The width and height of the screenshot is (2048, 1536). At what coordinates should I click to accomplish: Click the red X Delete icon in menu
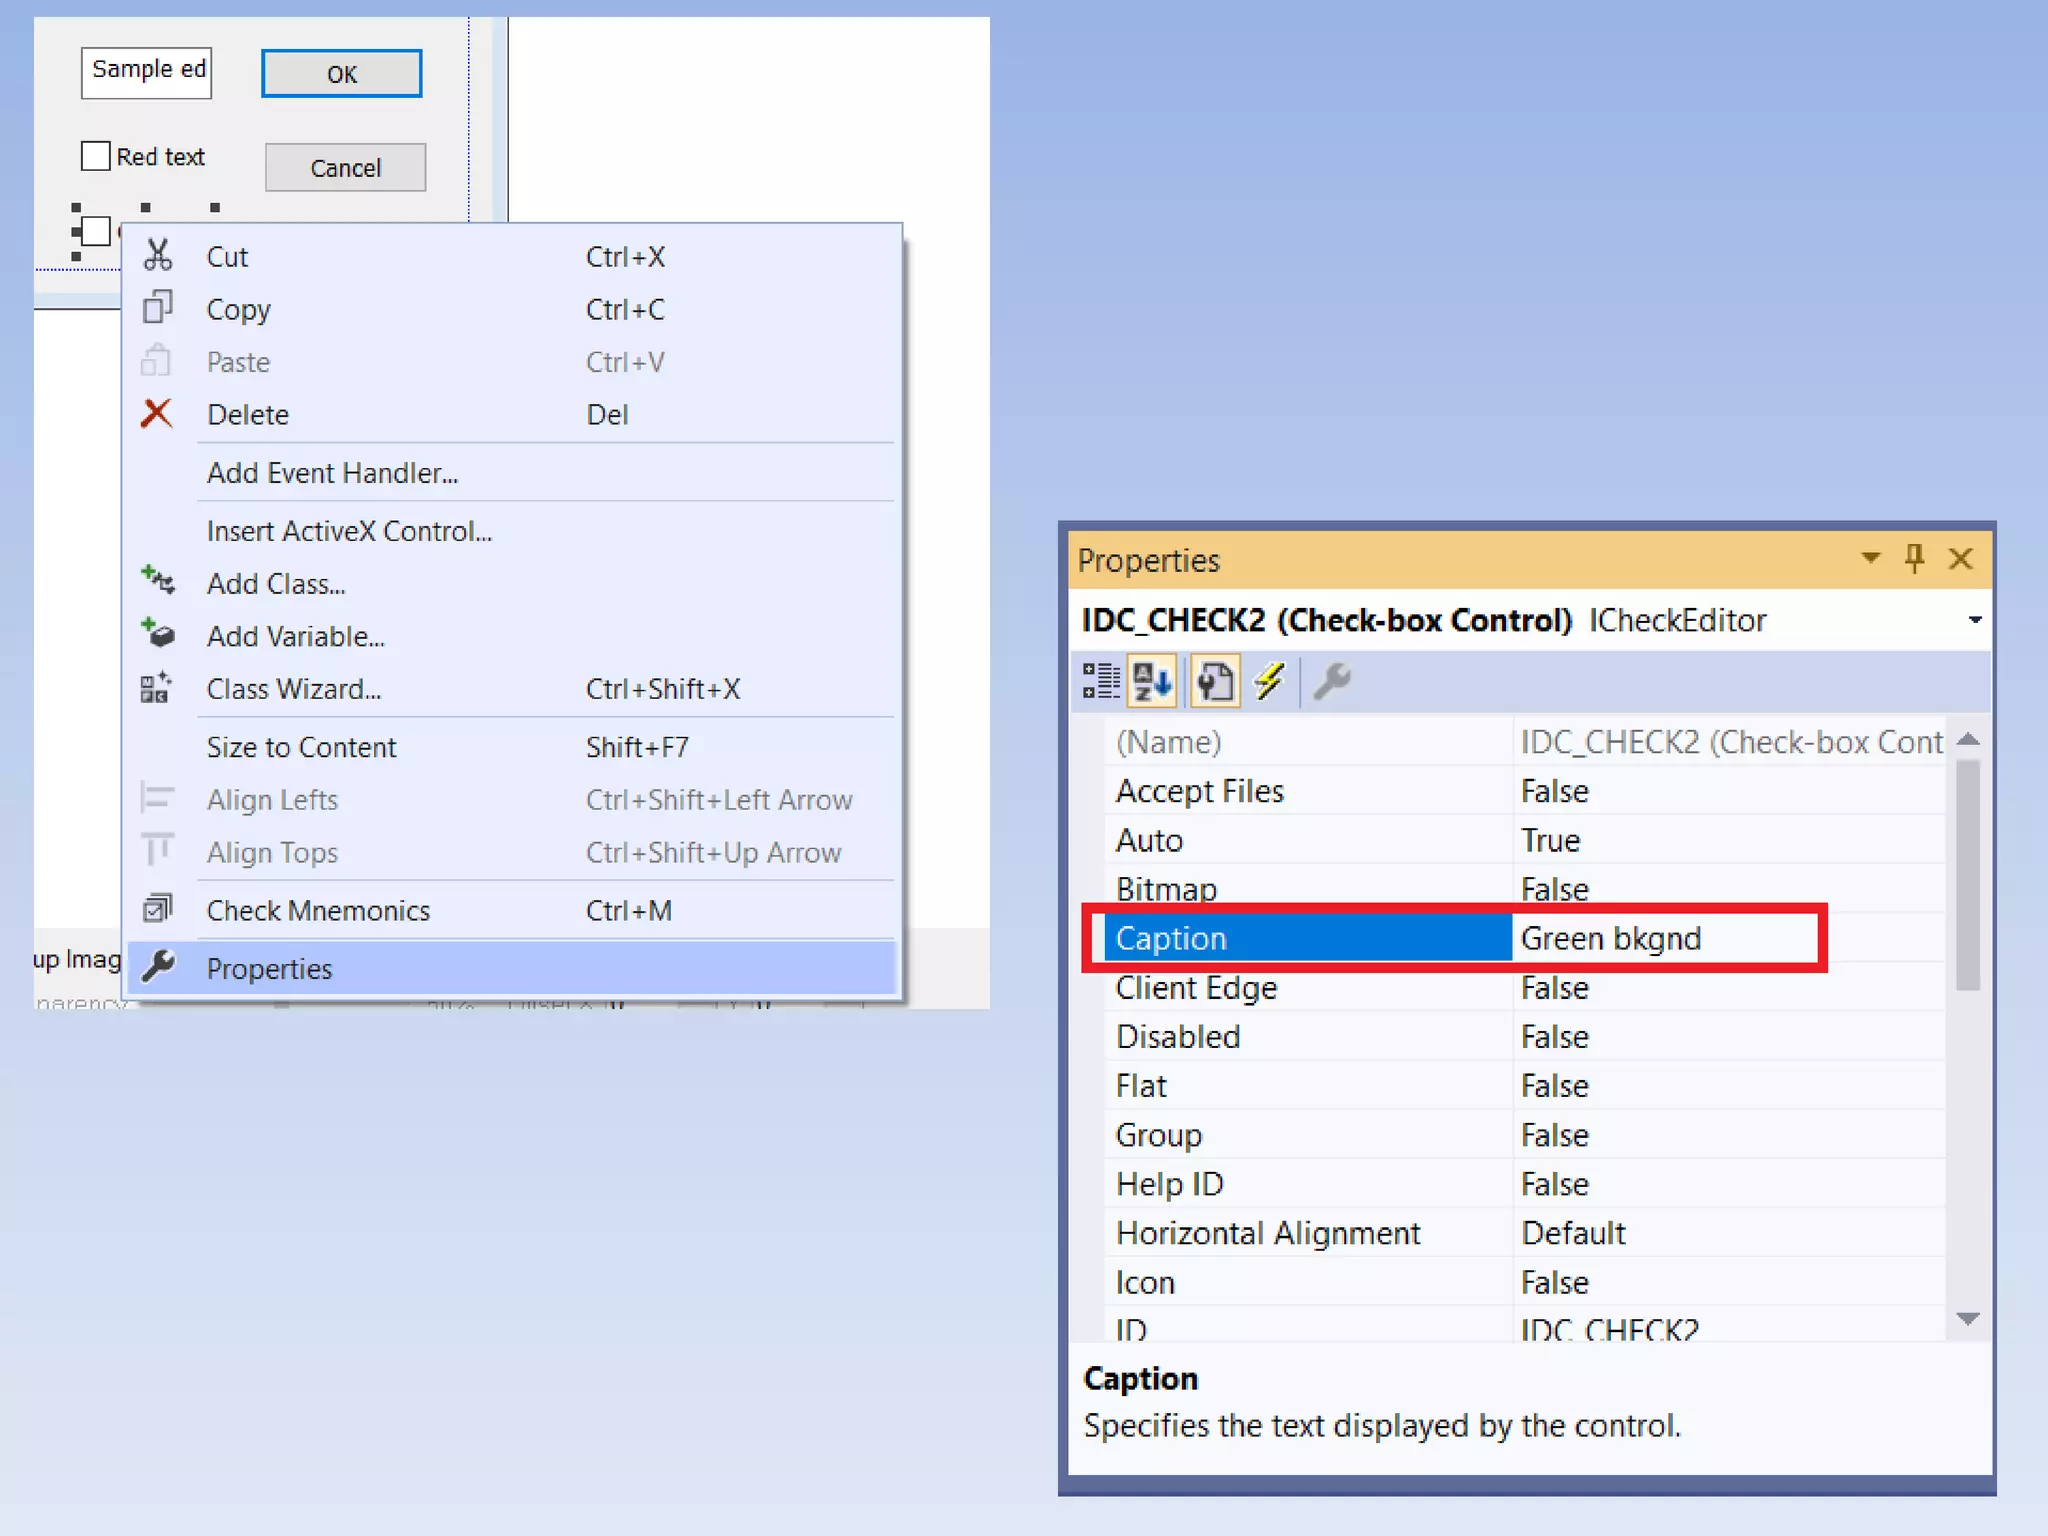click(x=157, y=414)
